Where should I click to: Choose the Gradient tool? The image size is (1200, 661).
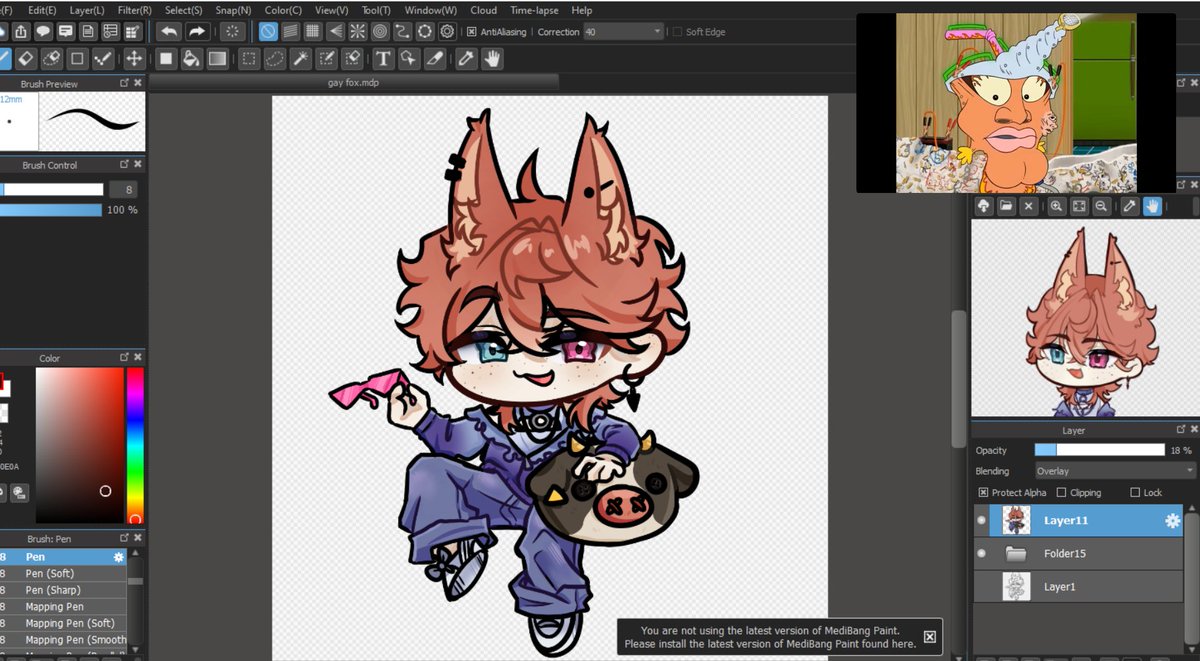click(x=217, y=58)
